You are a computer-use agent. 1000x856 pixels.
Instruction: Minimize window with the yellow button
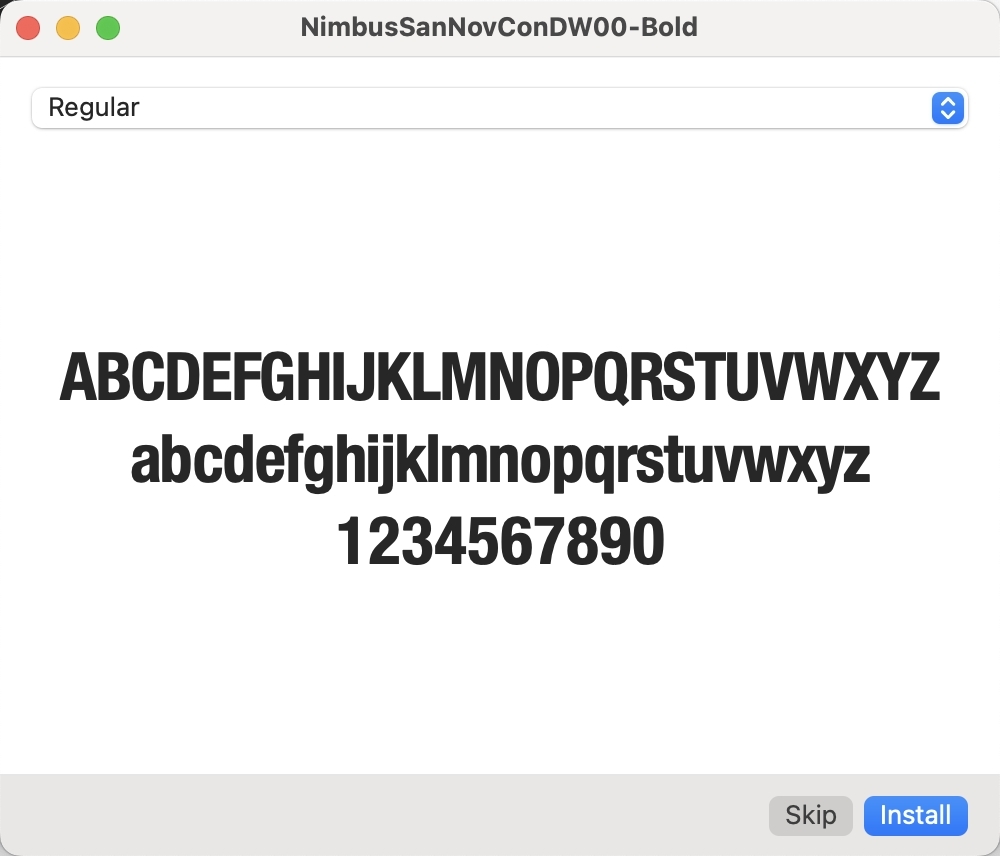68,28
